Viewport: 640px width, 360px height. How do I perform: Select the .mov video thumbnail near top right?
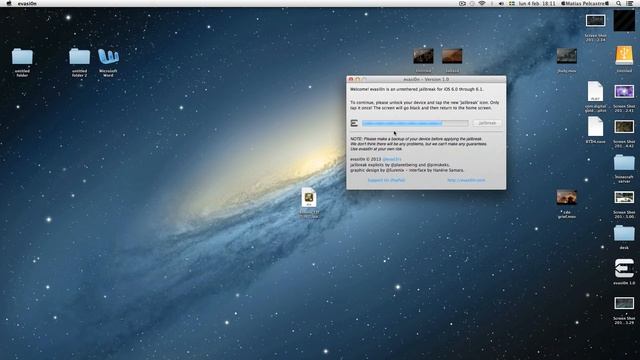click(x=567, y=56)
